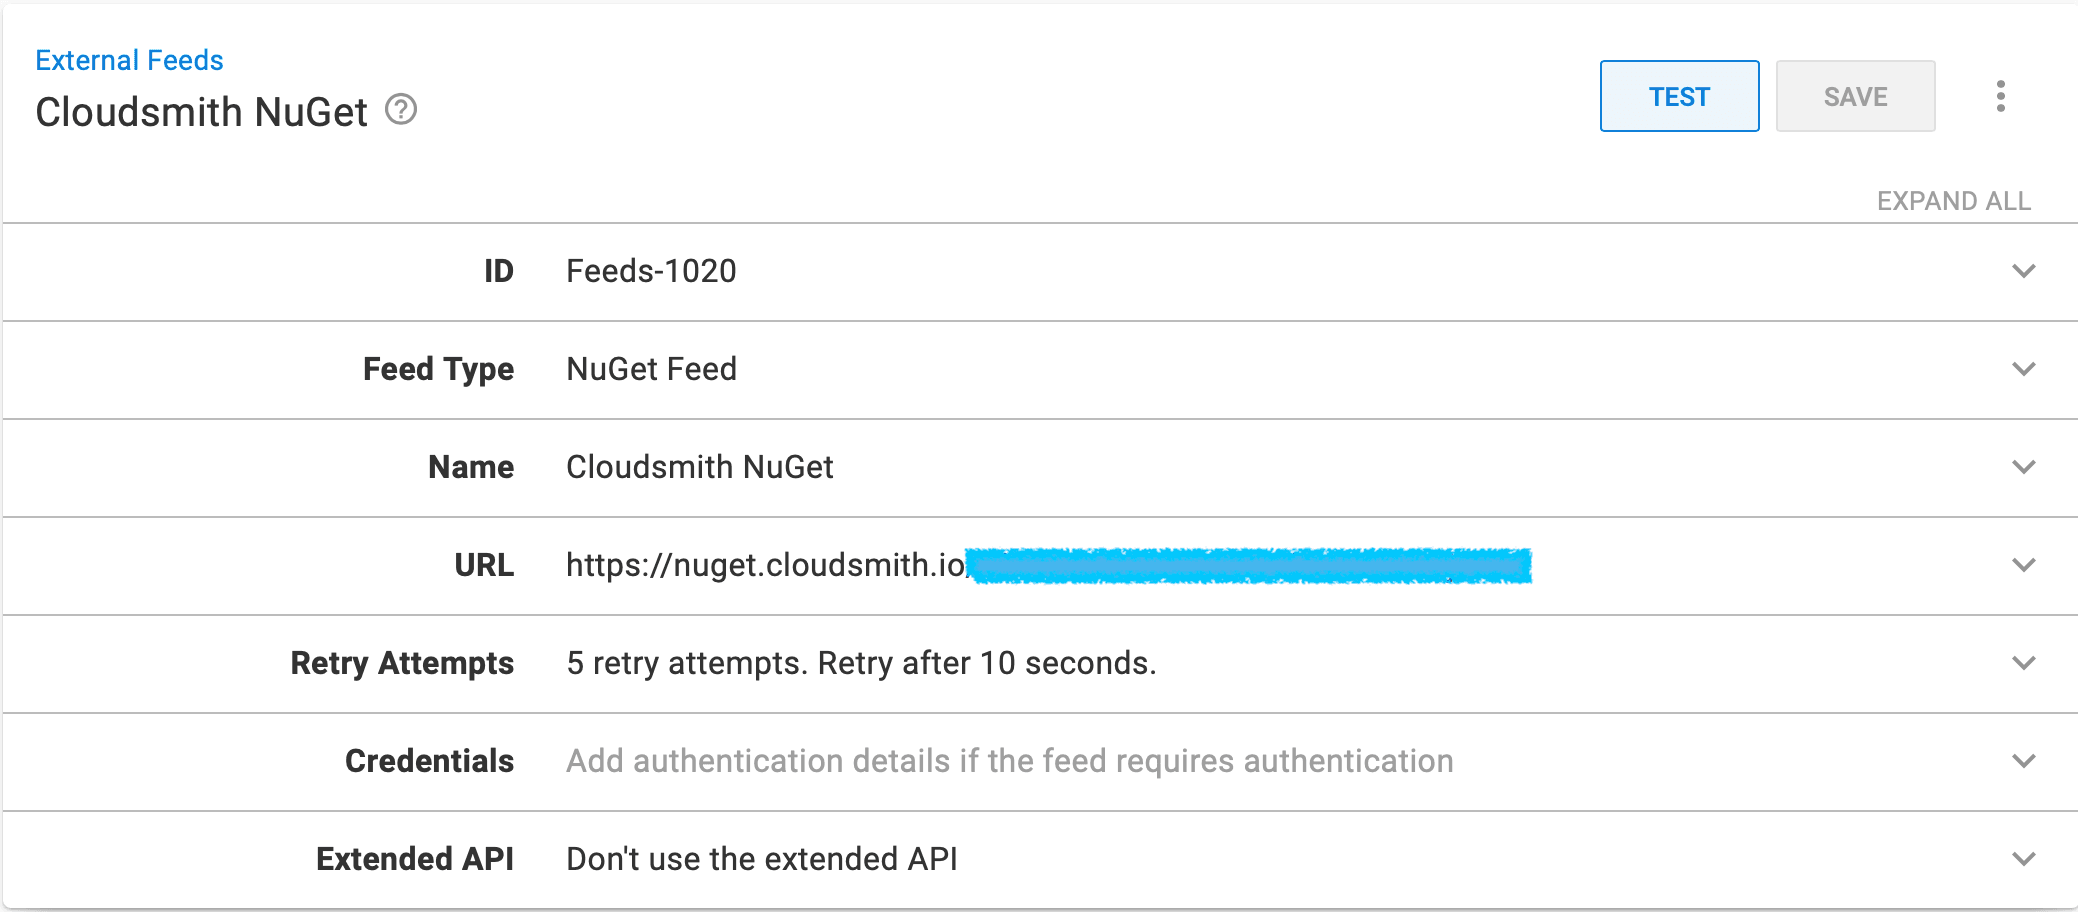Click the 5 retry attempts summary
The width and height of the screenshot is (2078, 912).
pos(861,663)
